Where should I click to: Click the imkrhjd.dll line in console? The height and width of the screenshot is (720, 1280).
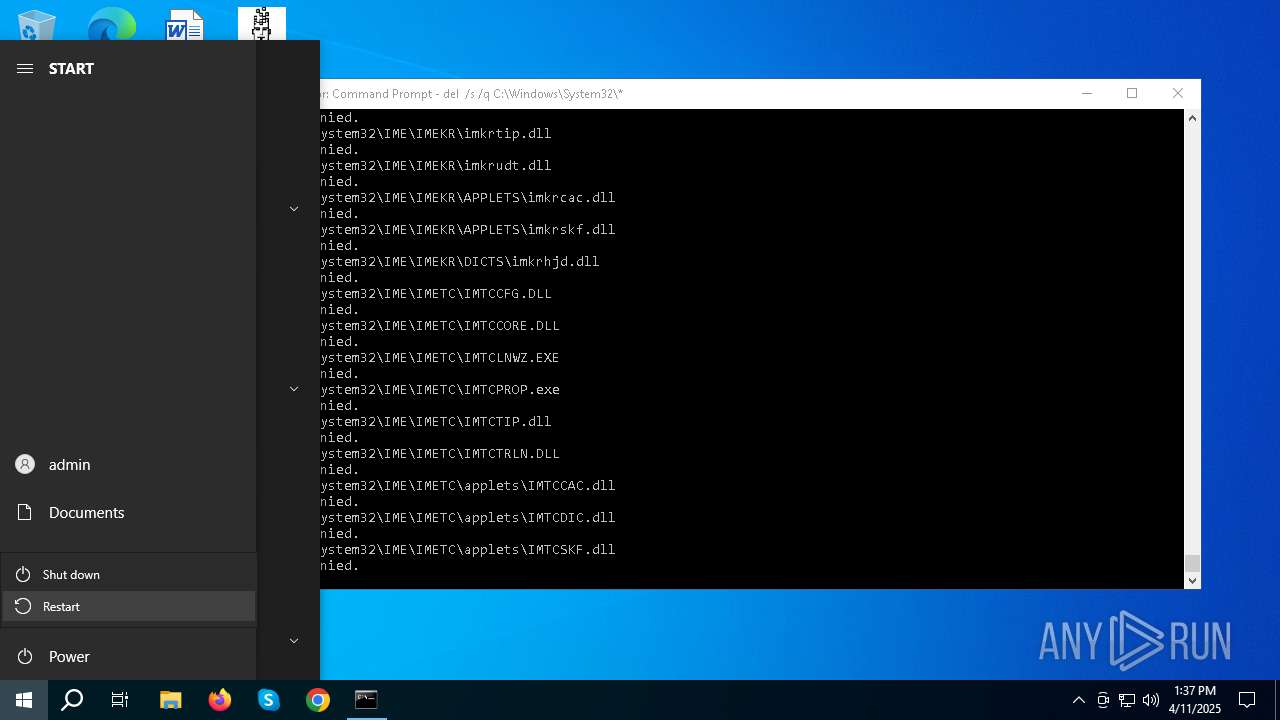pyautogui.click(x=460, y=262)
